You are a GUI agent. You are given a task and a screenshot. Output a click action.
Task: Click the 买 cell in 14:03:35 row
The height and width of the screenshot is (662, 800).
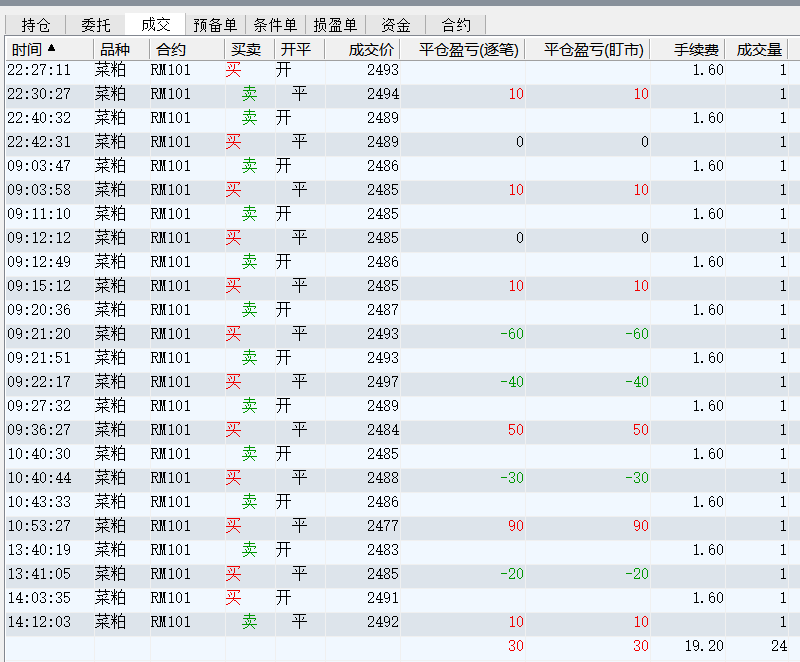click(233, 598)
